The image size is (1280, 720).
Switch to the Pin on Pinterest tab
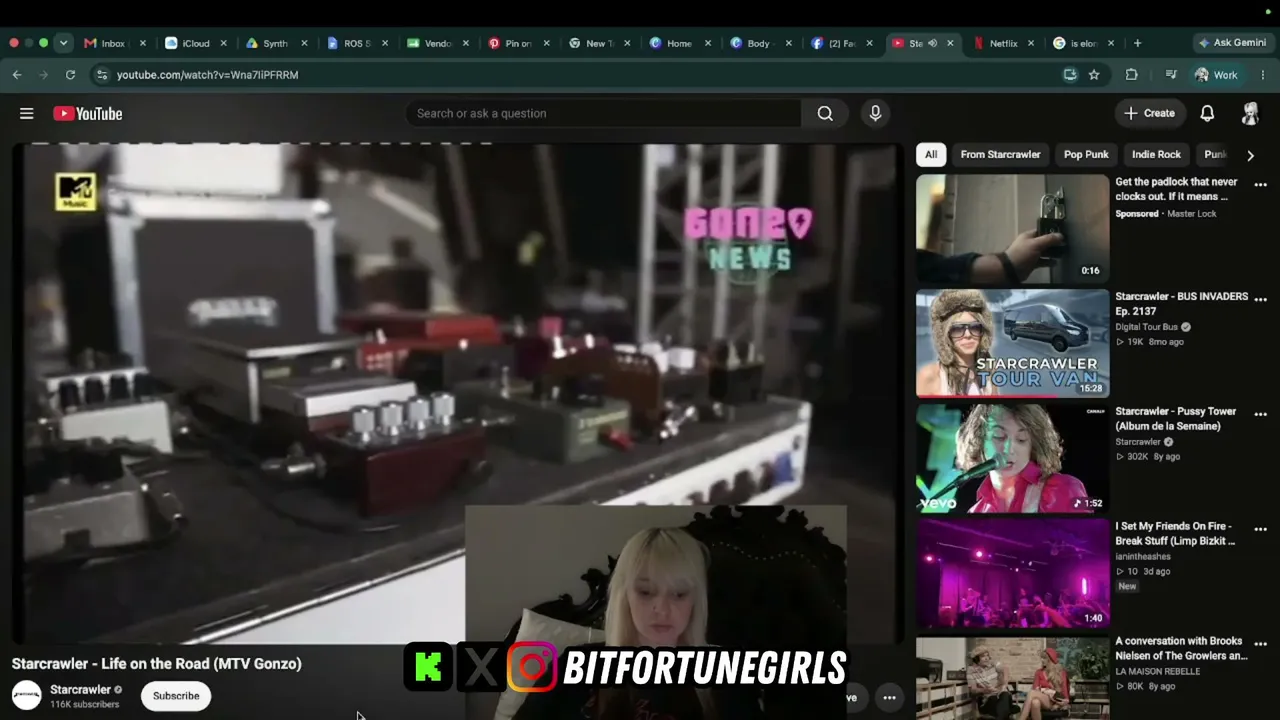[518, 43]
